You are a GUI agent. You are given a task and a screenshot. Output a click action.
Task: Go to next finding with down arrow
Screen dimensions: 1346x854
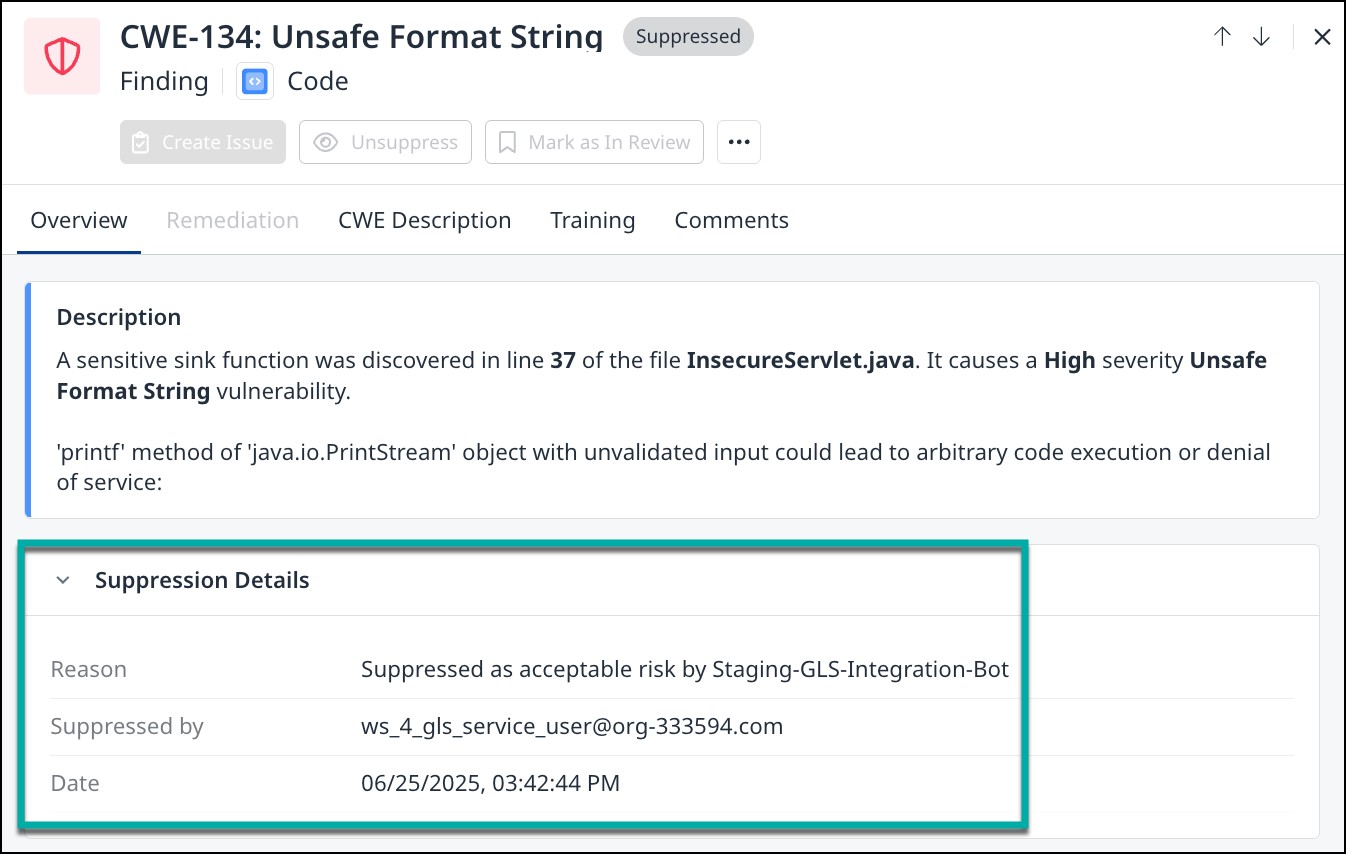[1261, 37]
